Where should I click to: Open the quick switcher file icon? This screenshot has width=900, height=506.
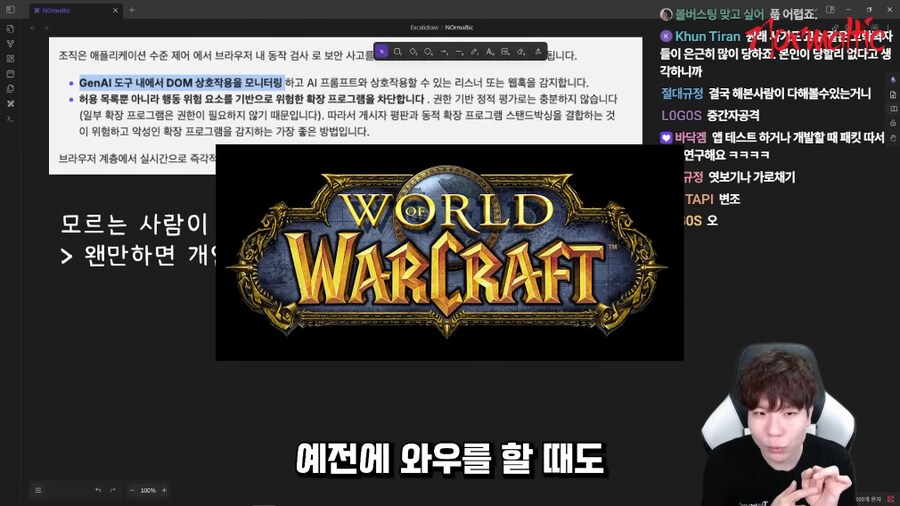click(10, 28)
